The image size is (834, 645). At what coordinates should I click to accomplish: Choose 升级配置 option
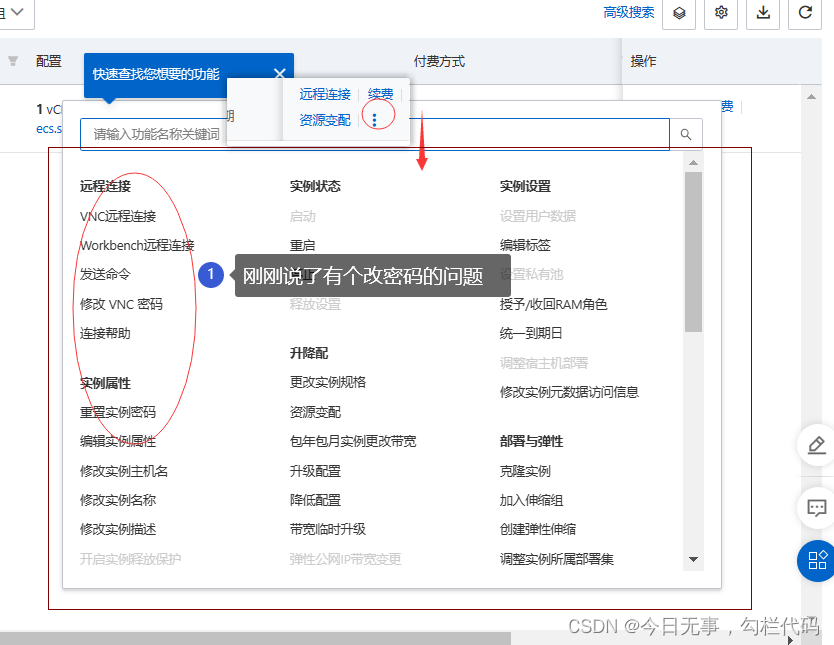coord(315,471)
